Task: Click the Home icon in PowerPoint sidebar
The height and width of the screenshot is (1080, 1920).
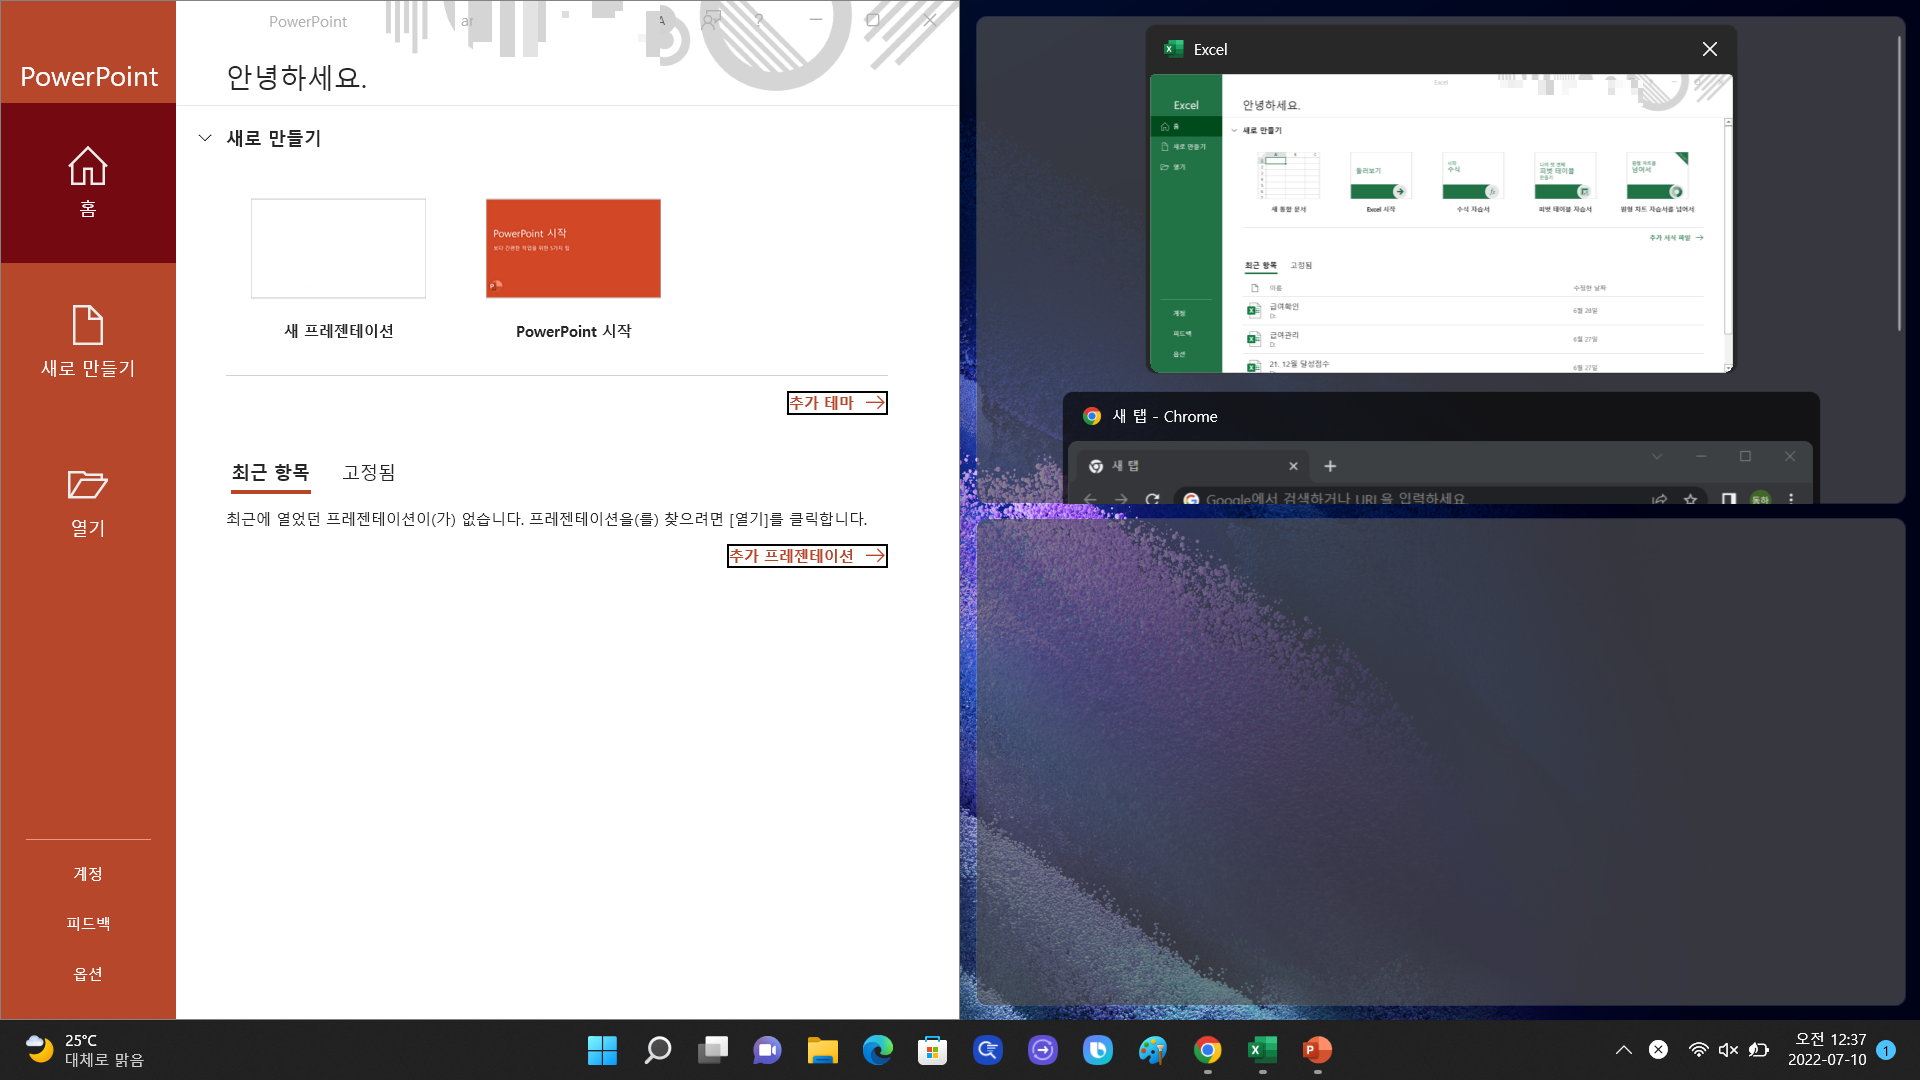Action: point(88,167)
